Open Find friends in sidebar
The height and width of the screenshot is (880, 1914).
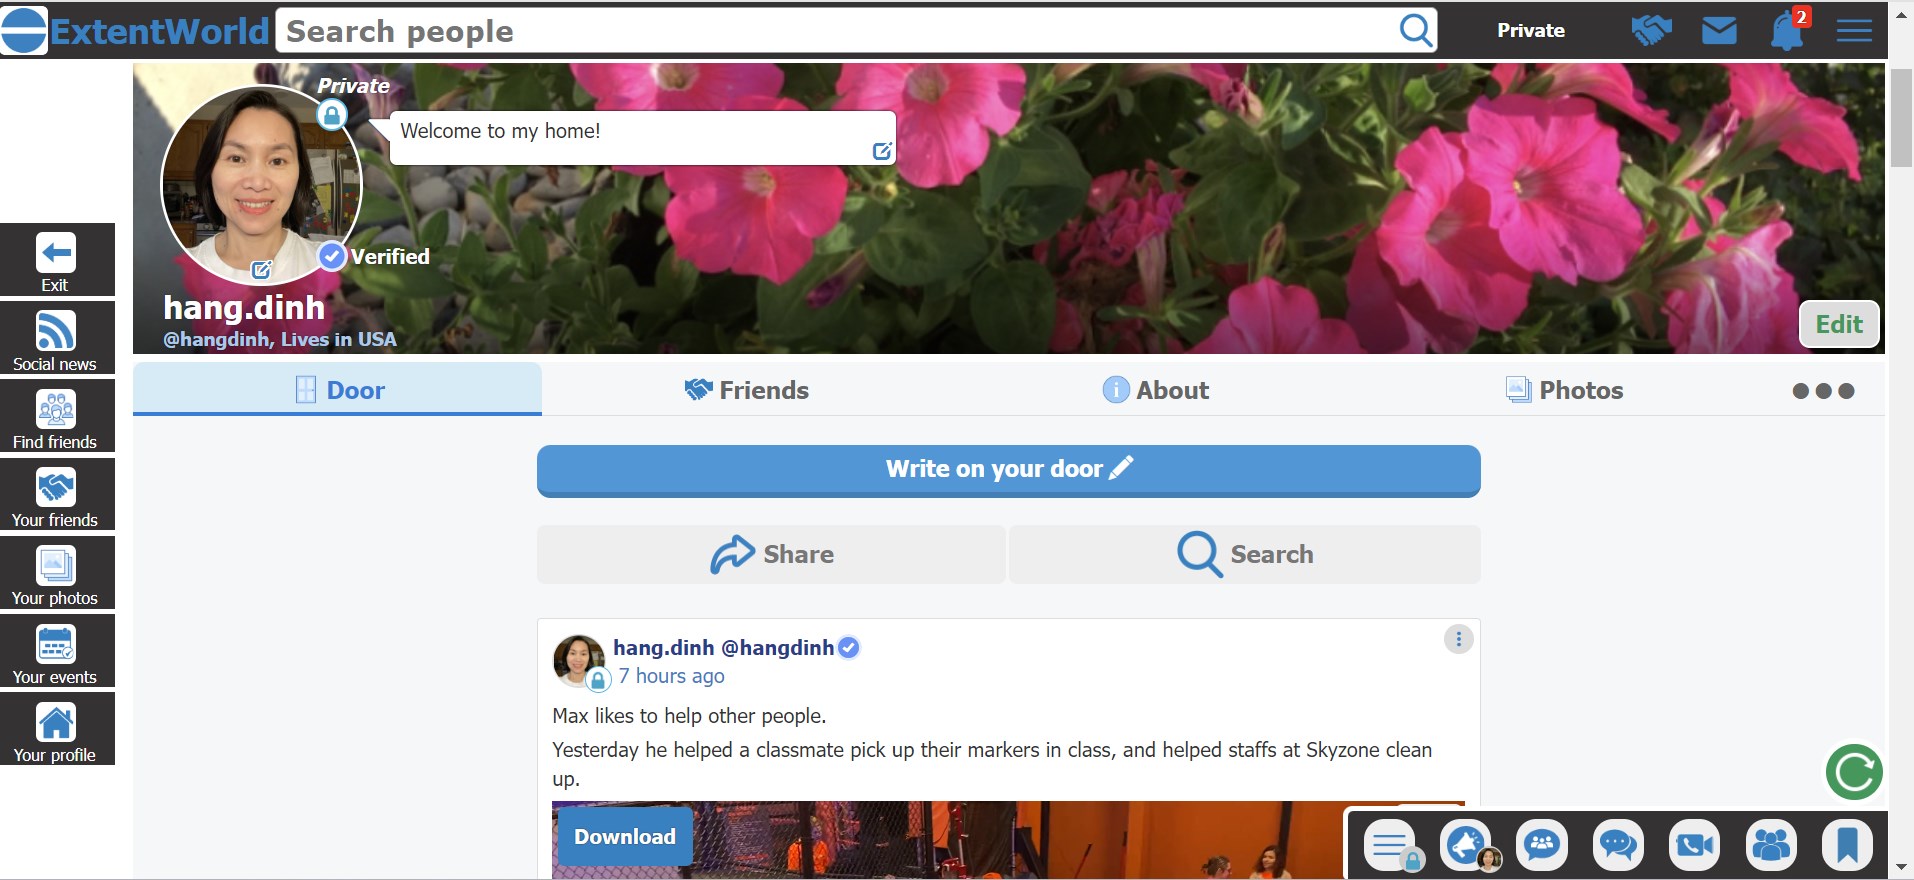(56, 416)
